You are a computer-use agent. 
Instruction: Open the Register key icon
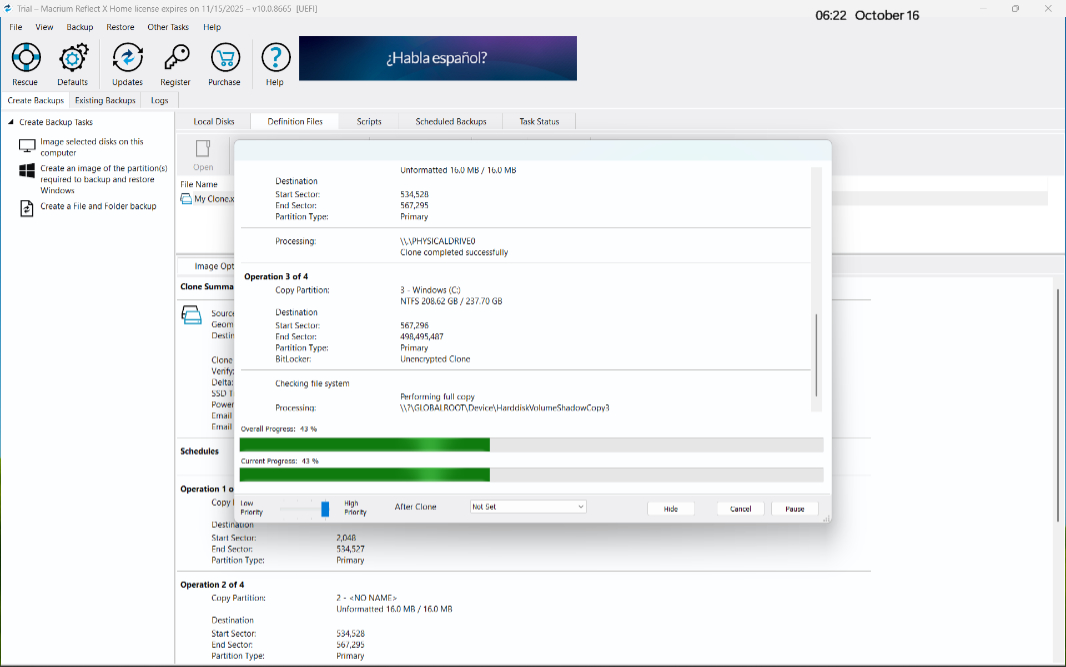[x=176, y=58]
